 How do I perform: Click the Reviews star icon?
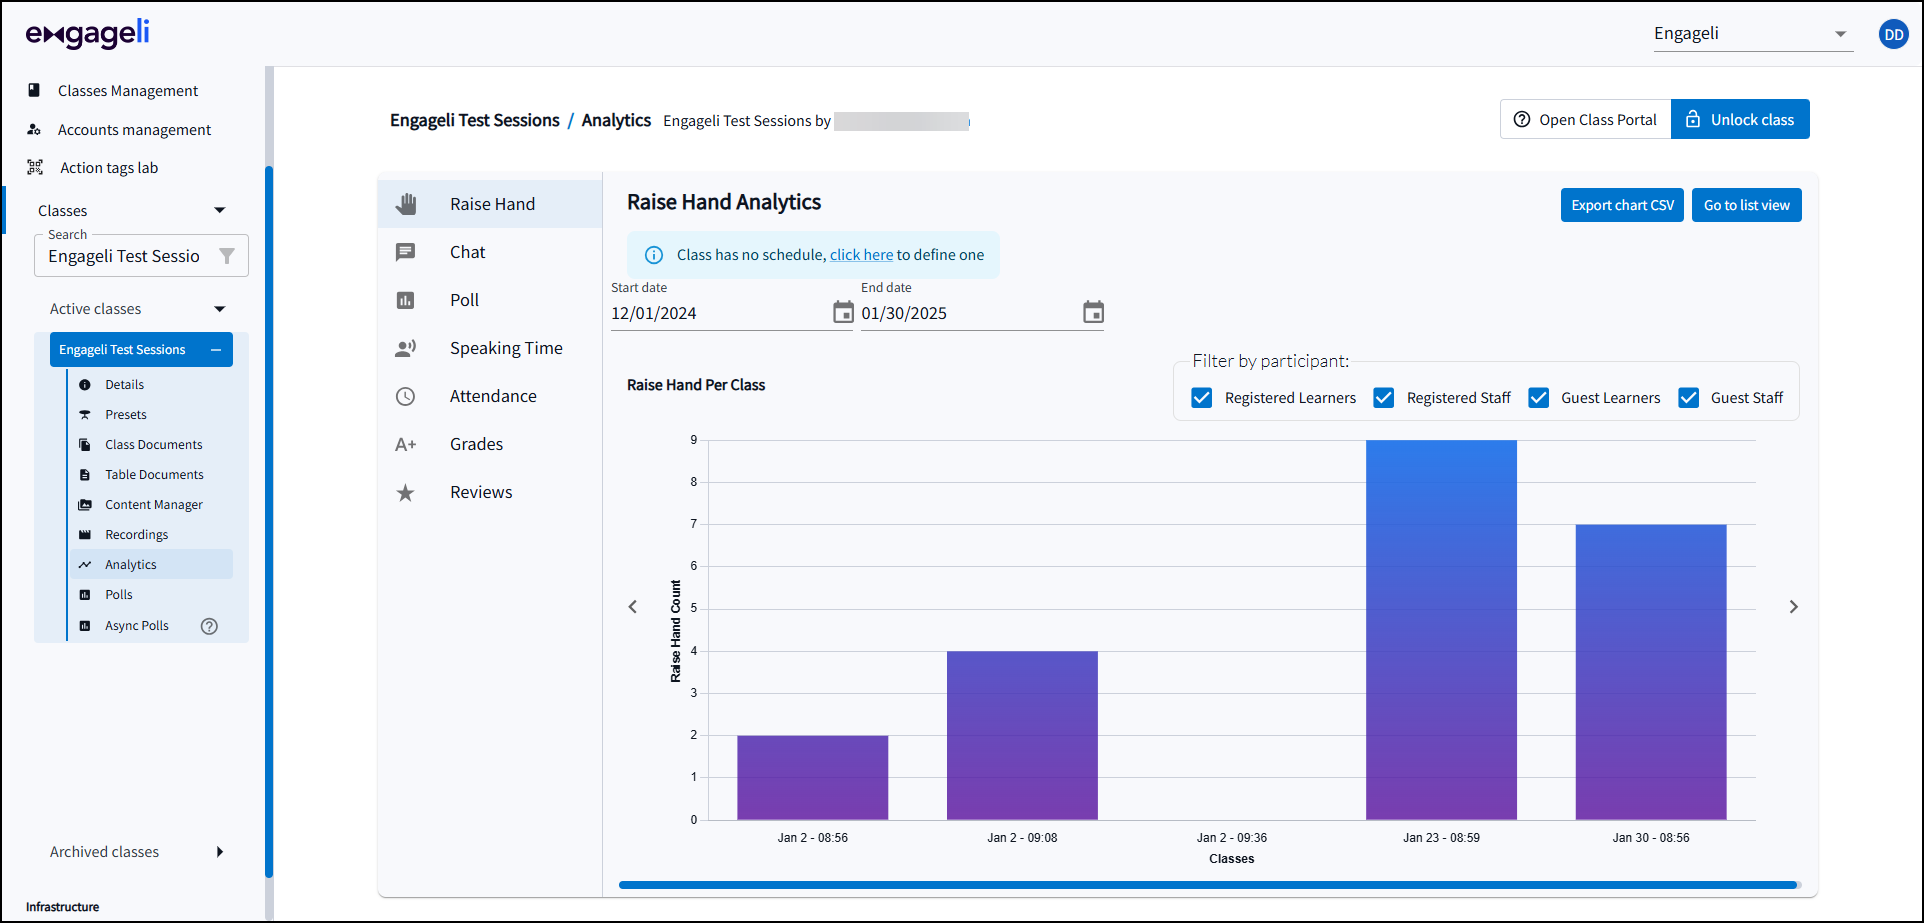tap(405, 492)
